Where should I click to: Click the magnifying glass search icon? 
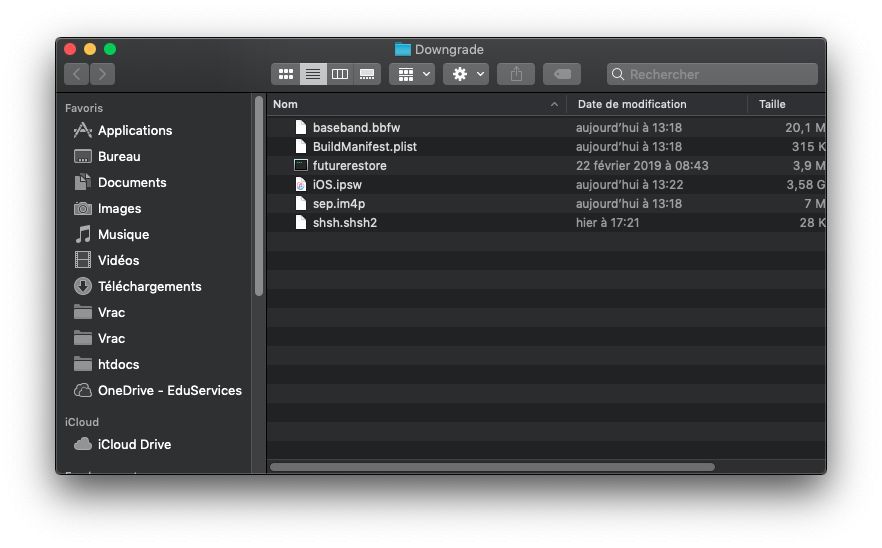[618, 74]
